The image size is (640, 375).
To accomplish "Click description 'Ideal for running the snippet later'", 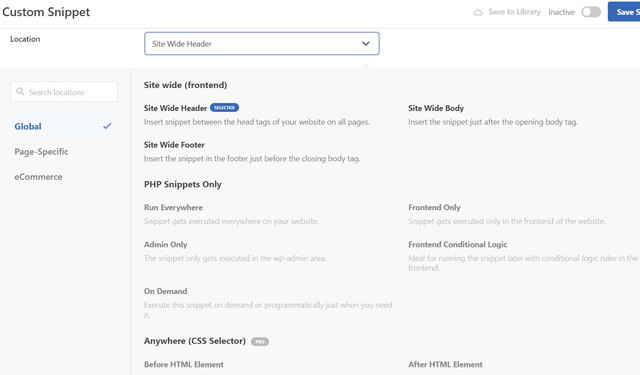I will pos(523,263).
